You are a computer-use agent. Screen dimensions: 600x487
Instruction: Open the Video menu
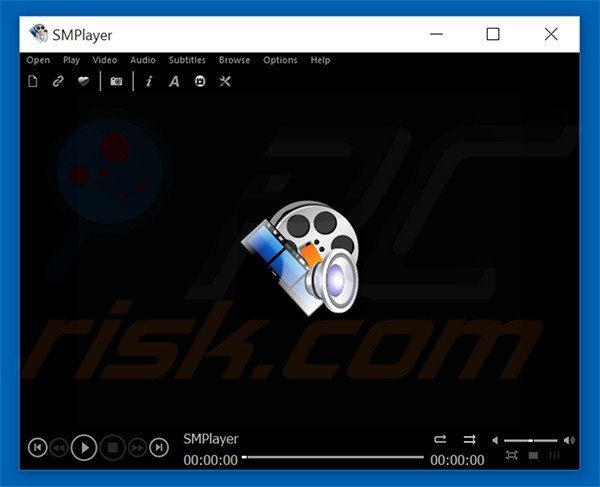point(105,60)
